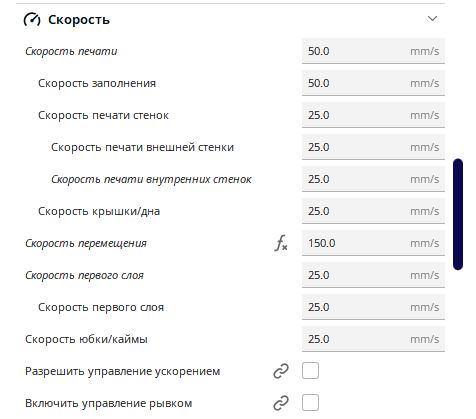This screenshot has width=476, height=419.
Task: Click the Скорость перемещения setting label
Action: tap(86, 243)
